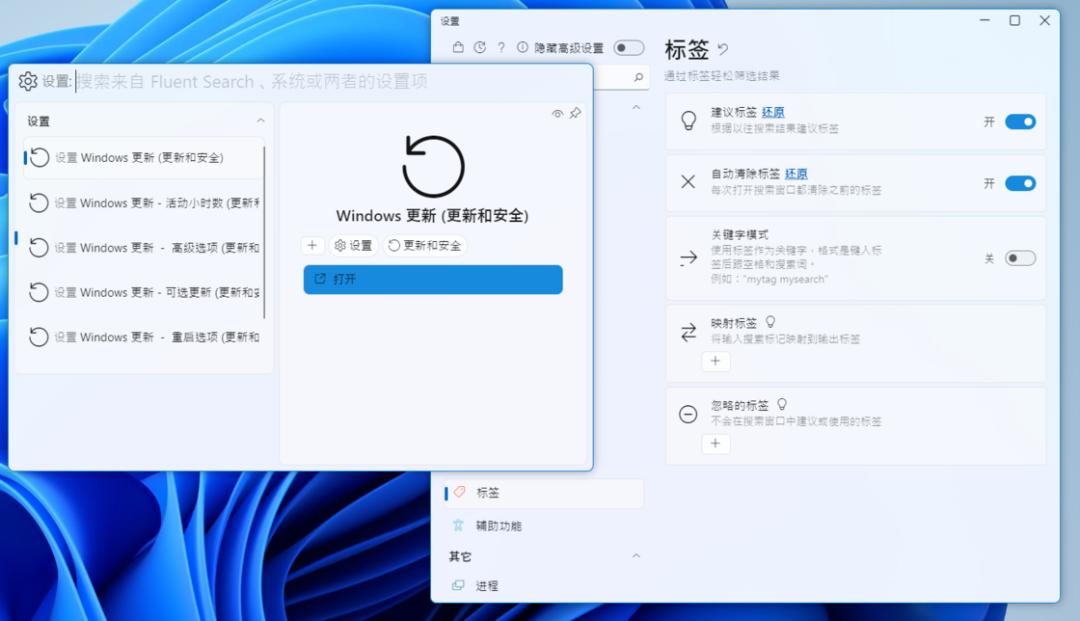Click the lightbulb hint beside 忽略的标签
The height and width of the screenshot is (621, 1080).
click(x=782, y=405)
